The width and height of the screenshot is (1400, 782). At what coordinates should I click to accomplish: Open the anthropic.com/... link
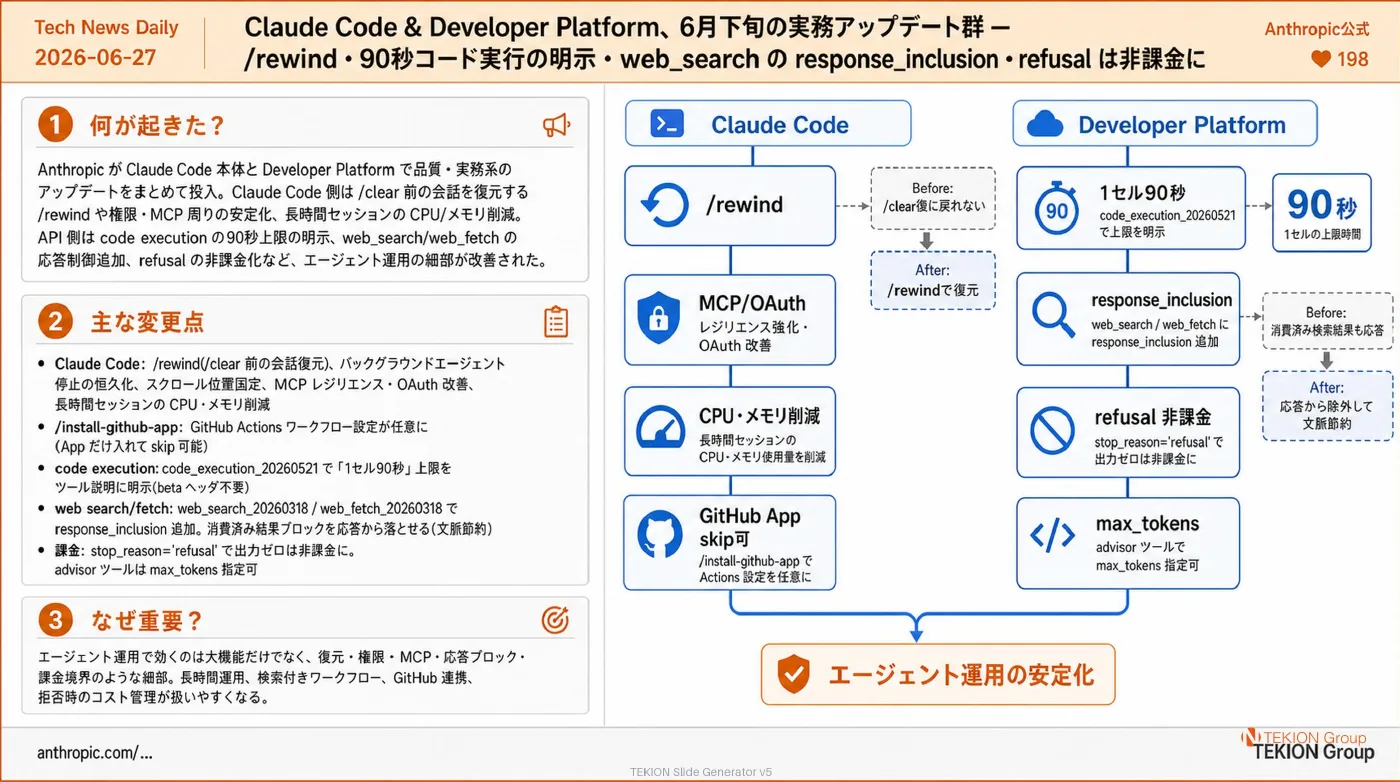pos(95,753)
